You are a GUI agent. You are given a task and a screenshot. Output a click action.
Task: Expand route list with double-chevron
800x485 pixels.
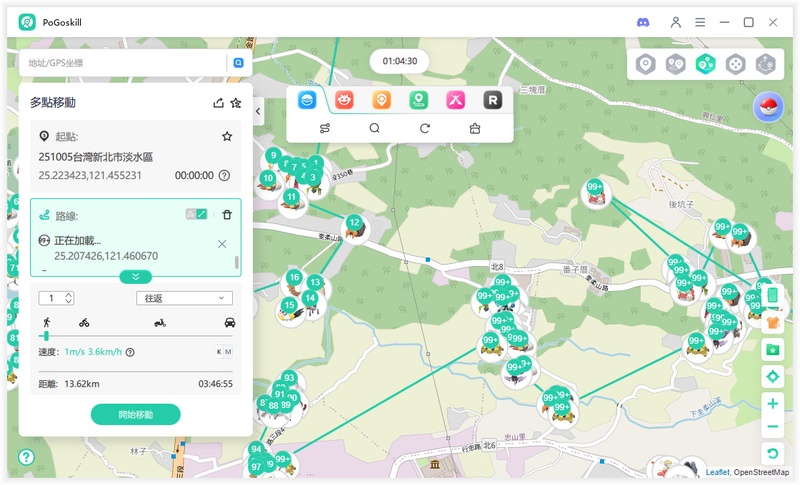(135, 276)
